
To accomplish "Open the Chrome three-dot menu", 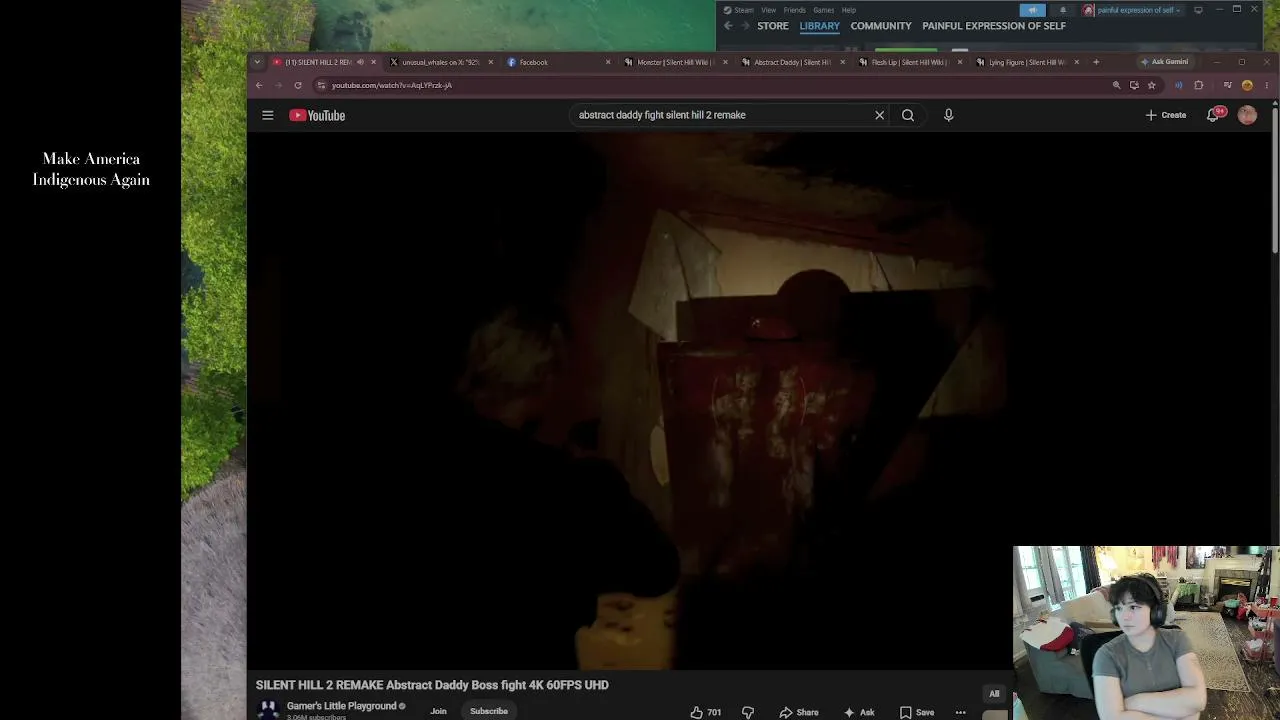I will click(x=1266, y=85).
